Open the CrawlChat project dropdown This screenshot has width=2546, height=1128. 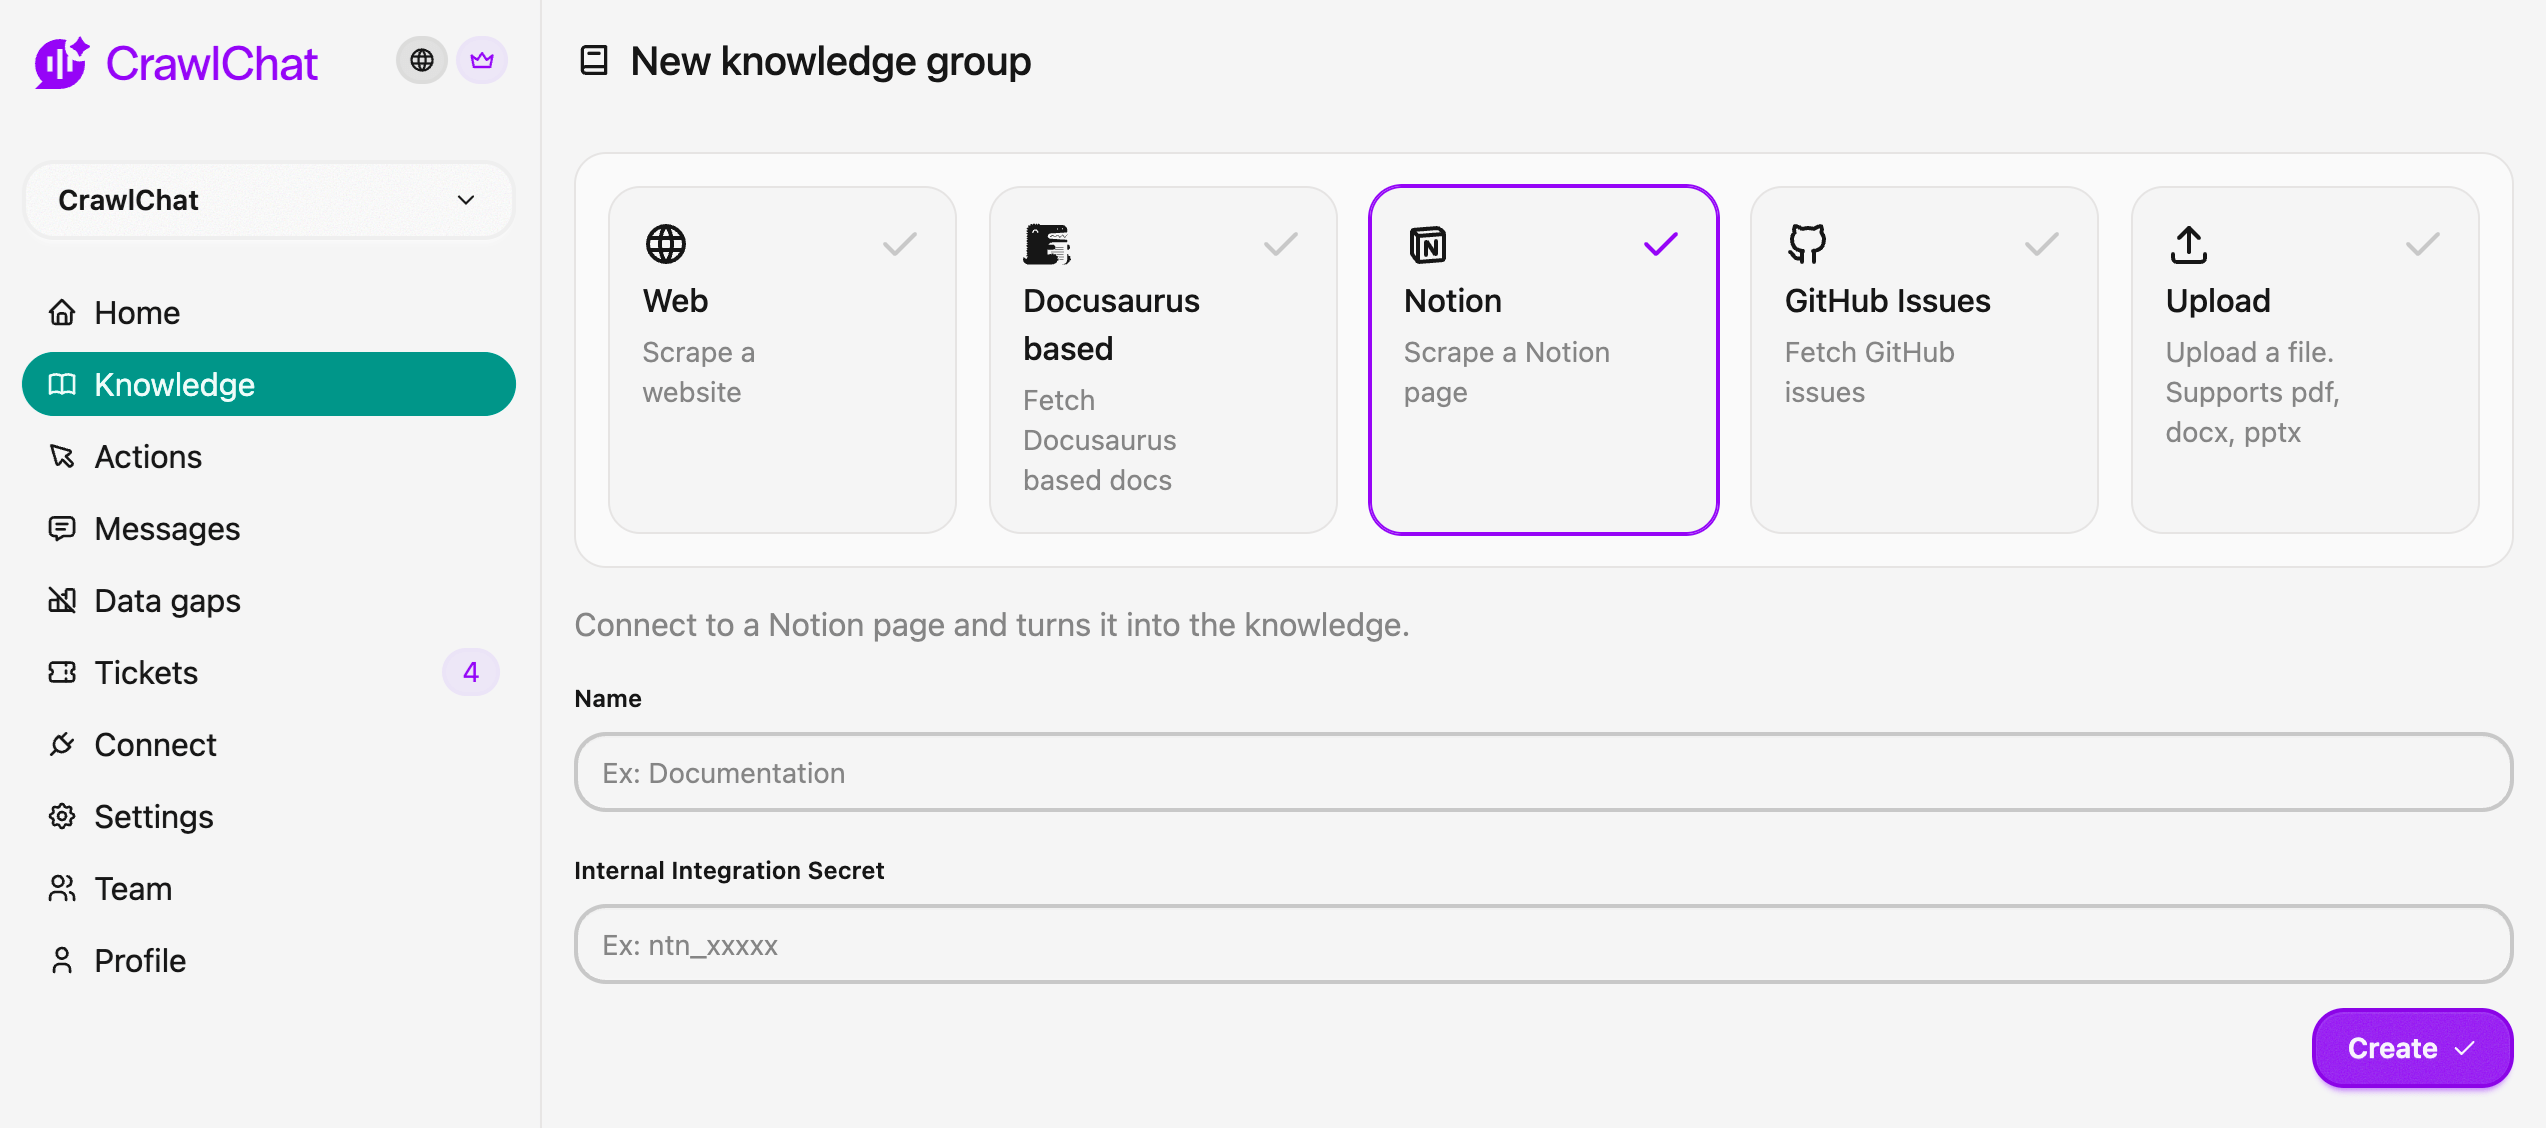pos(268,200)
